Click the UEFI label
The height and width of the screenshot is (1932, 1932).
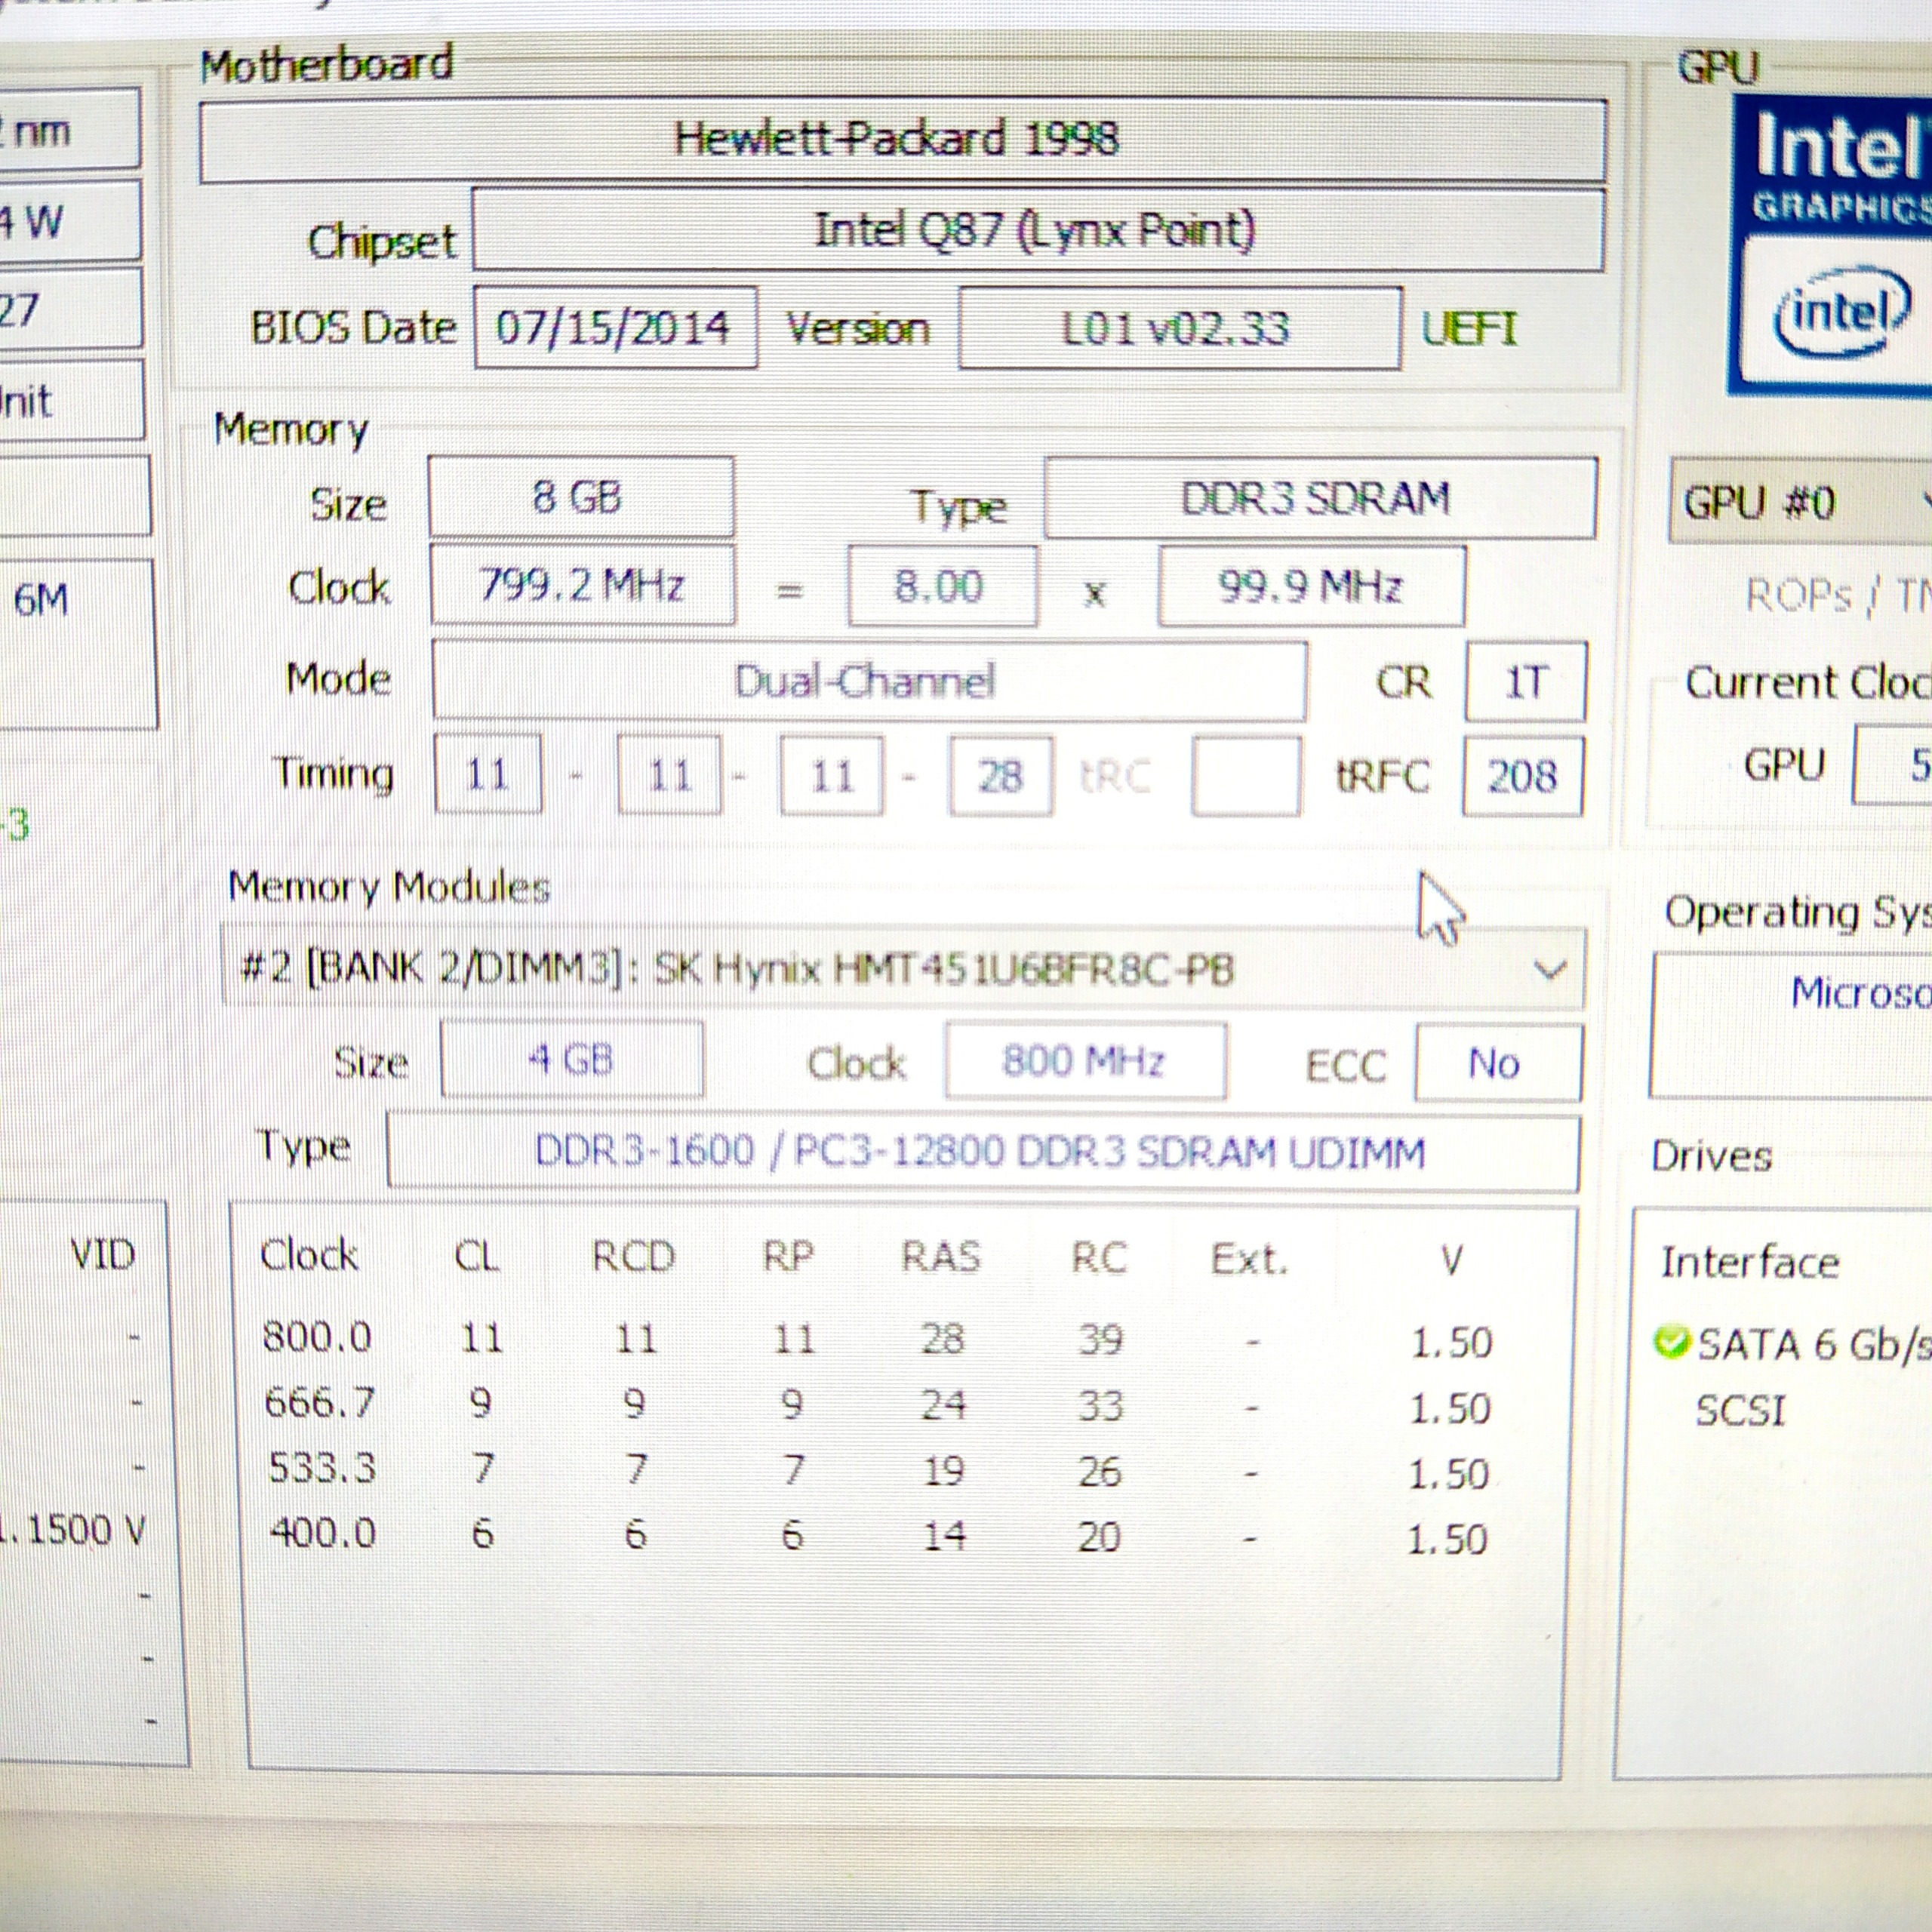point(1470,328)
